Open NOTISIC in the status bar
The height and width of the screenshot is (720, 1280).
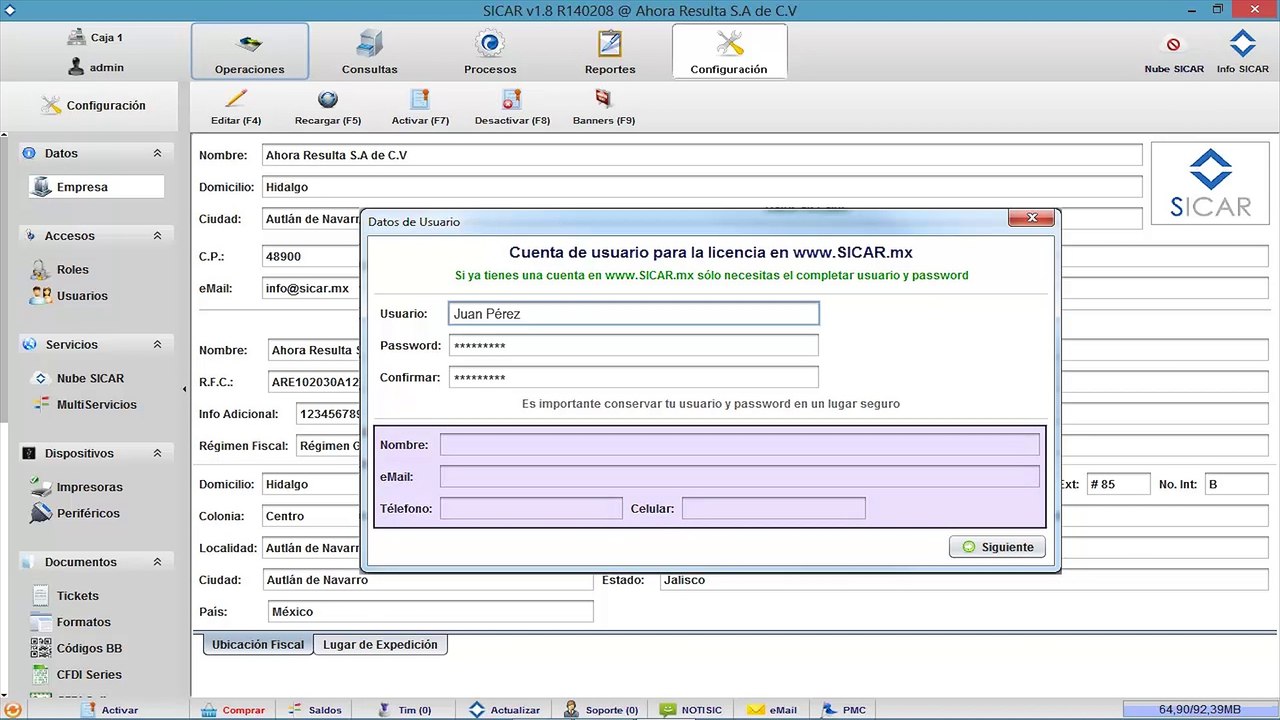[x=692, y=710]
